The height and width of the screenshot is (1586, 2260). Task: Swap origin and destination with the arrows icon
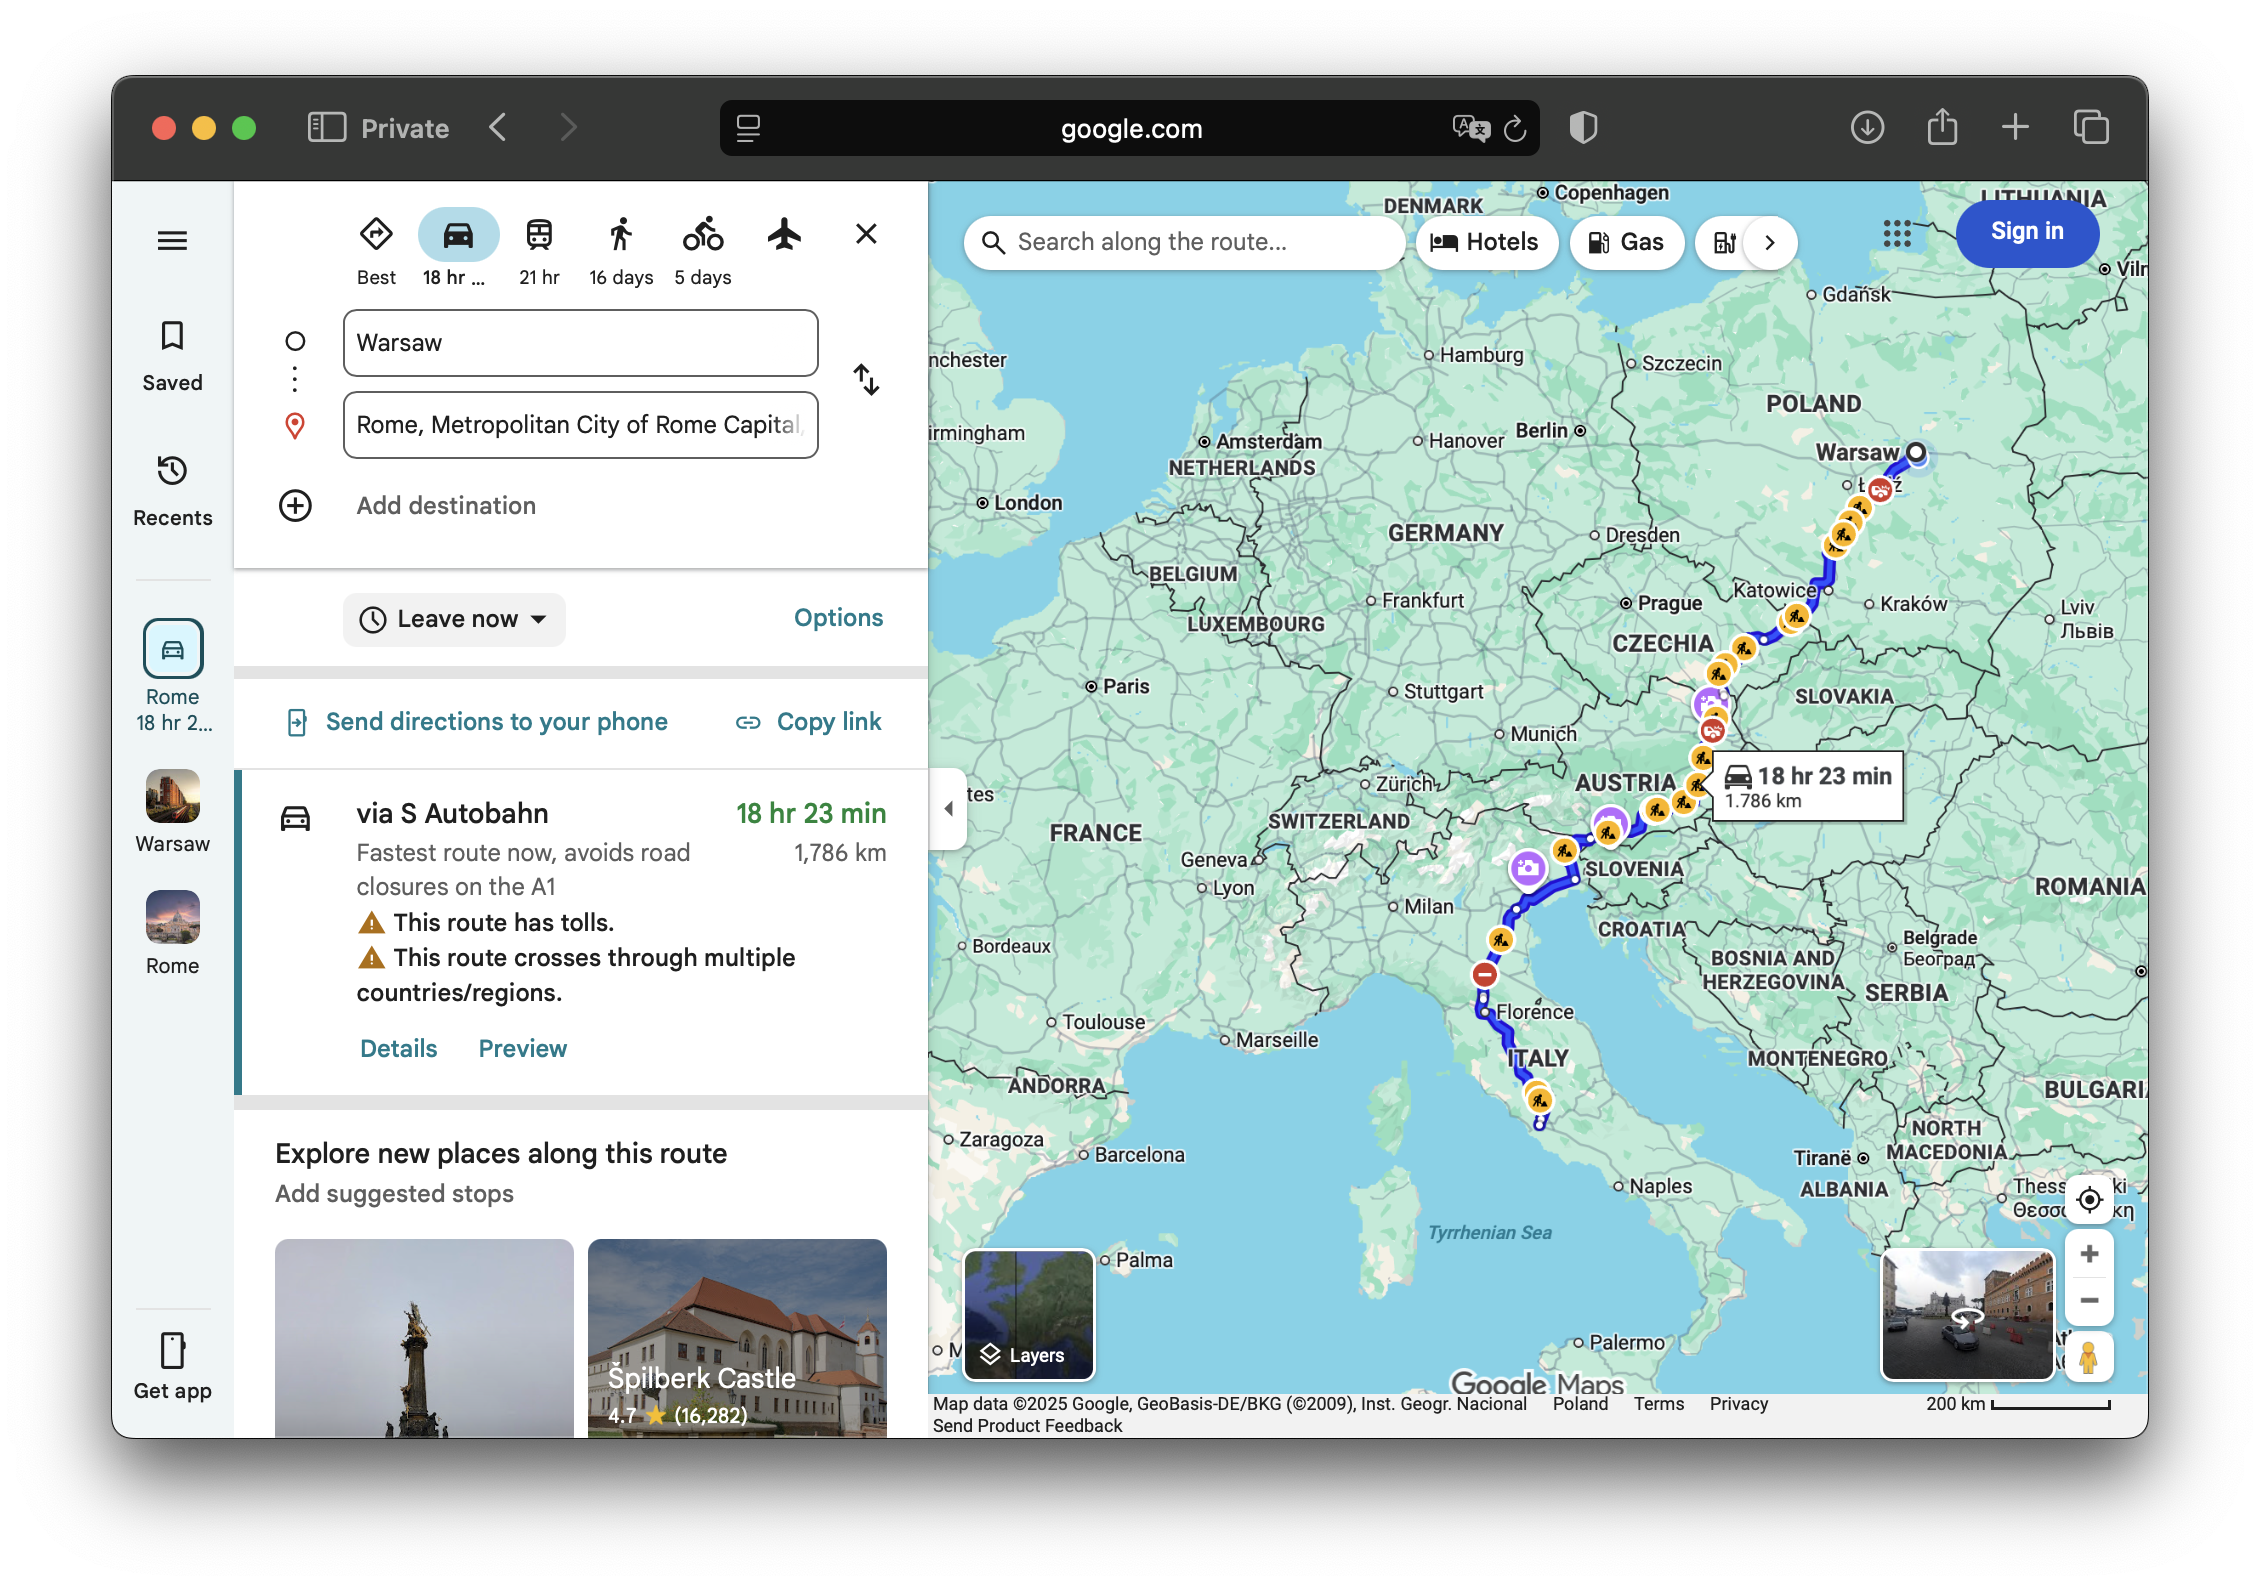pos(866,381)
